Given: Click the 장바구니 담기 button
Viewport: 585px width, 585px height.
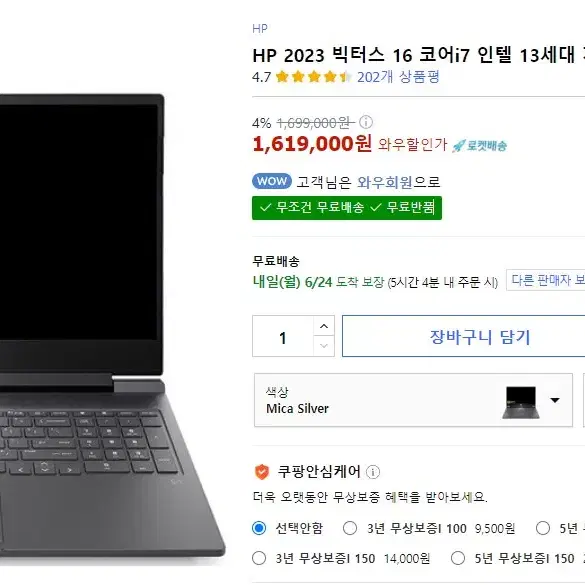Looking at the screenshot, I should 463,336.
